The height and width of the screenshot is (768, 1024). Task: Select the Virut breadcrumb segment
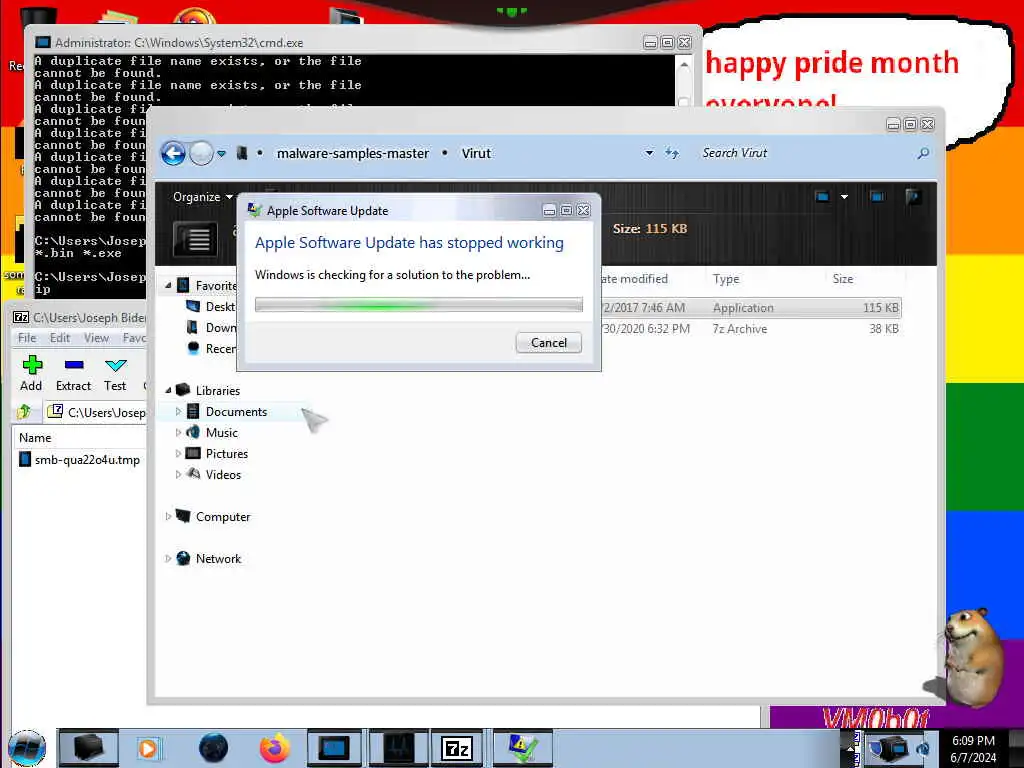point(476,153)
